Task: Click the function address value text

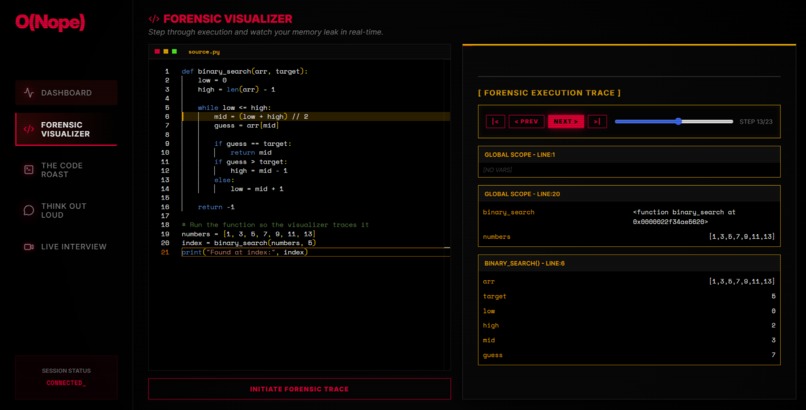Action: (x=684, y=217)
